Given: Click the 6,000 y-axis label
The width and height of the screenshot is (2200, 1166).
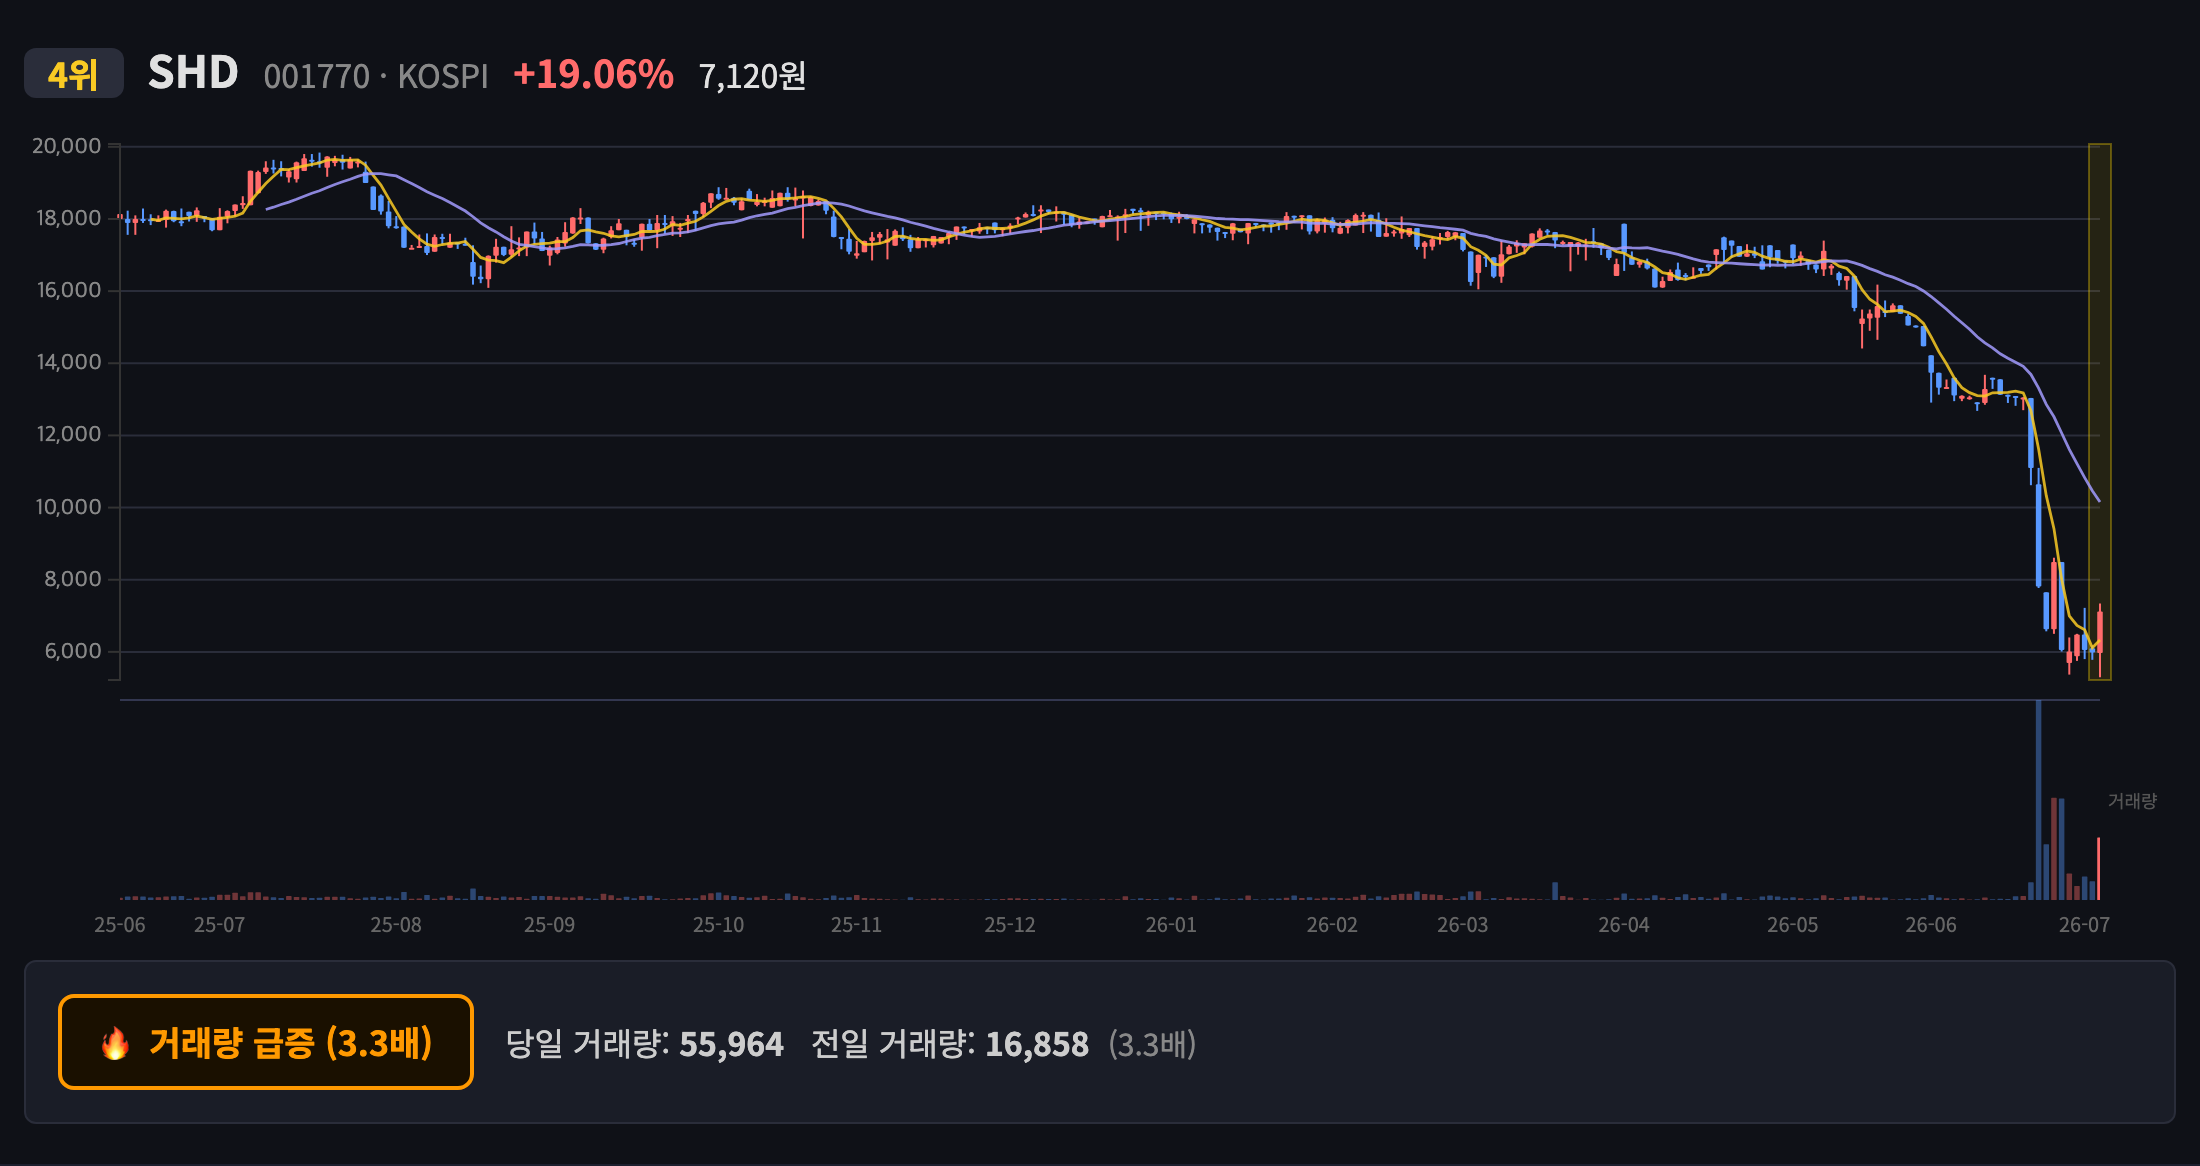Looking at the screenshot, I should tap(73, 651).
